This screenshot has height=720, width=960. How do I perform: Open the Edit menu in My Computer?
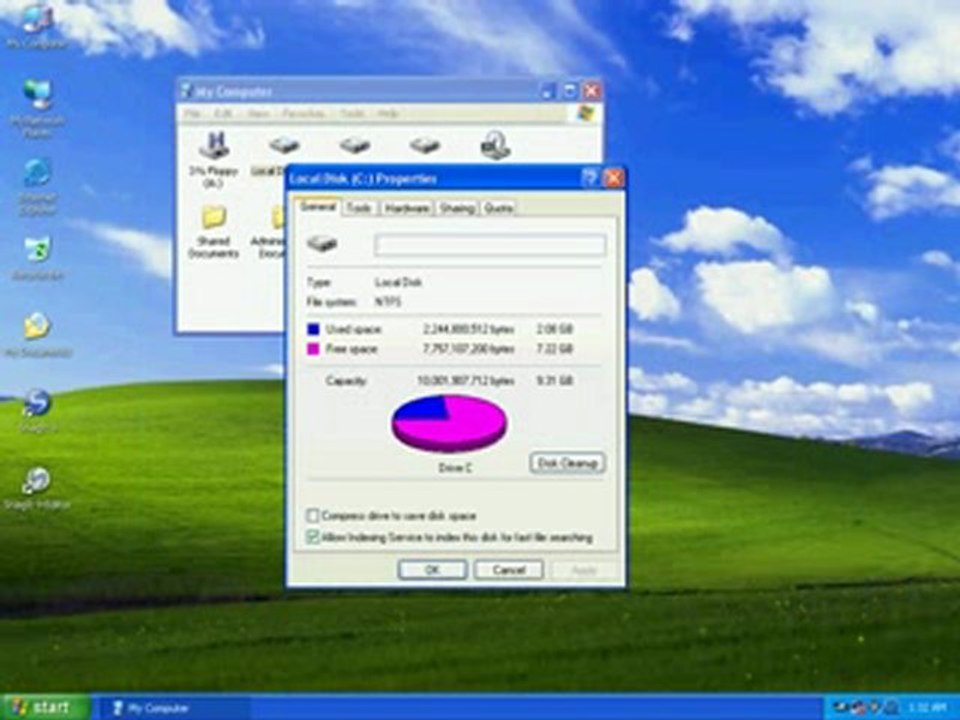point(223,113)
